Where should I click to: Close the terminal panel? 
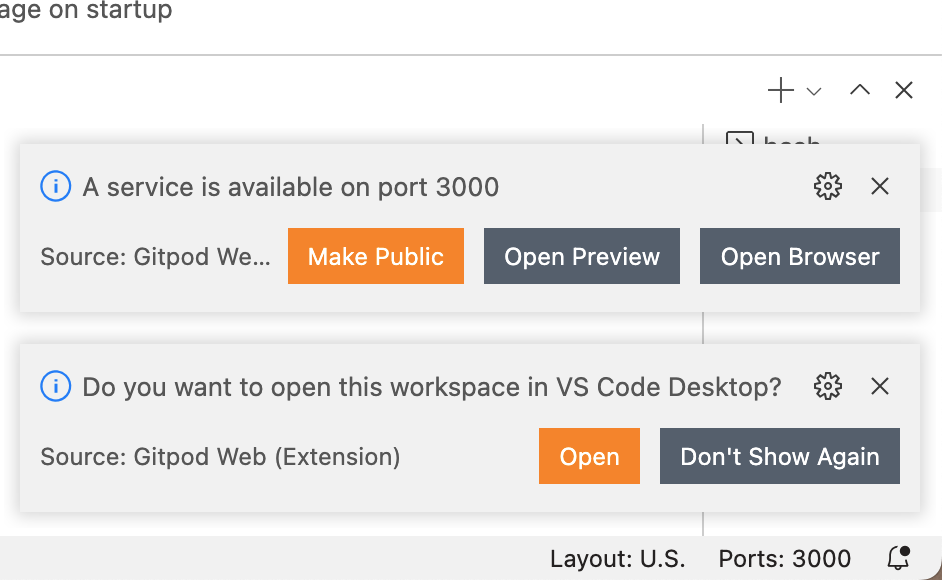tap(904, 91)
